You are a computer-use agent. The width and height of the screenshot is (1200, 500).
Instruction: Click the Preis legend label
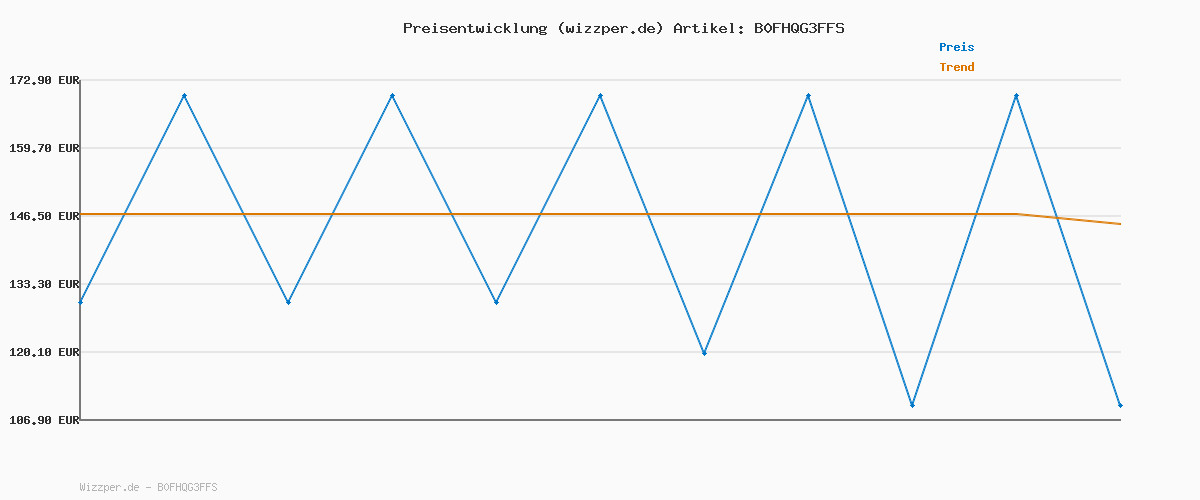pos(956,47)
